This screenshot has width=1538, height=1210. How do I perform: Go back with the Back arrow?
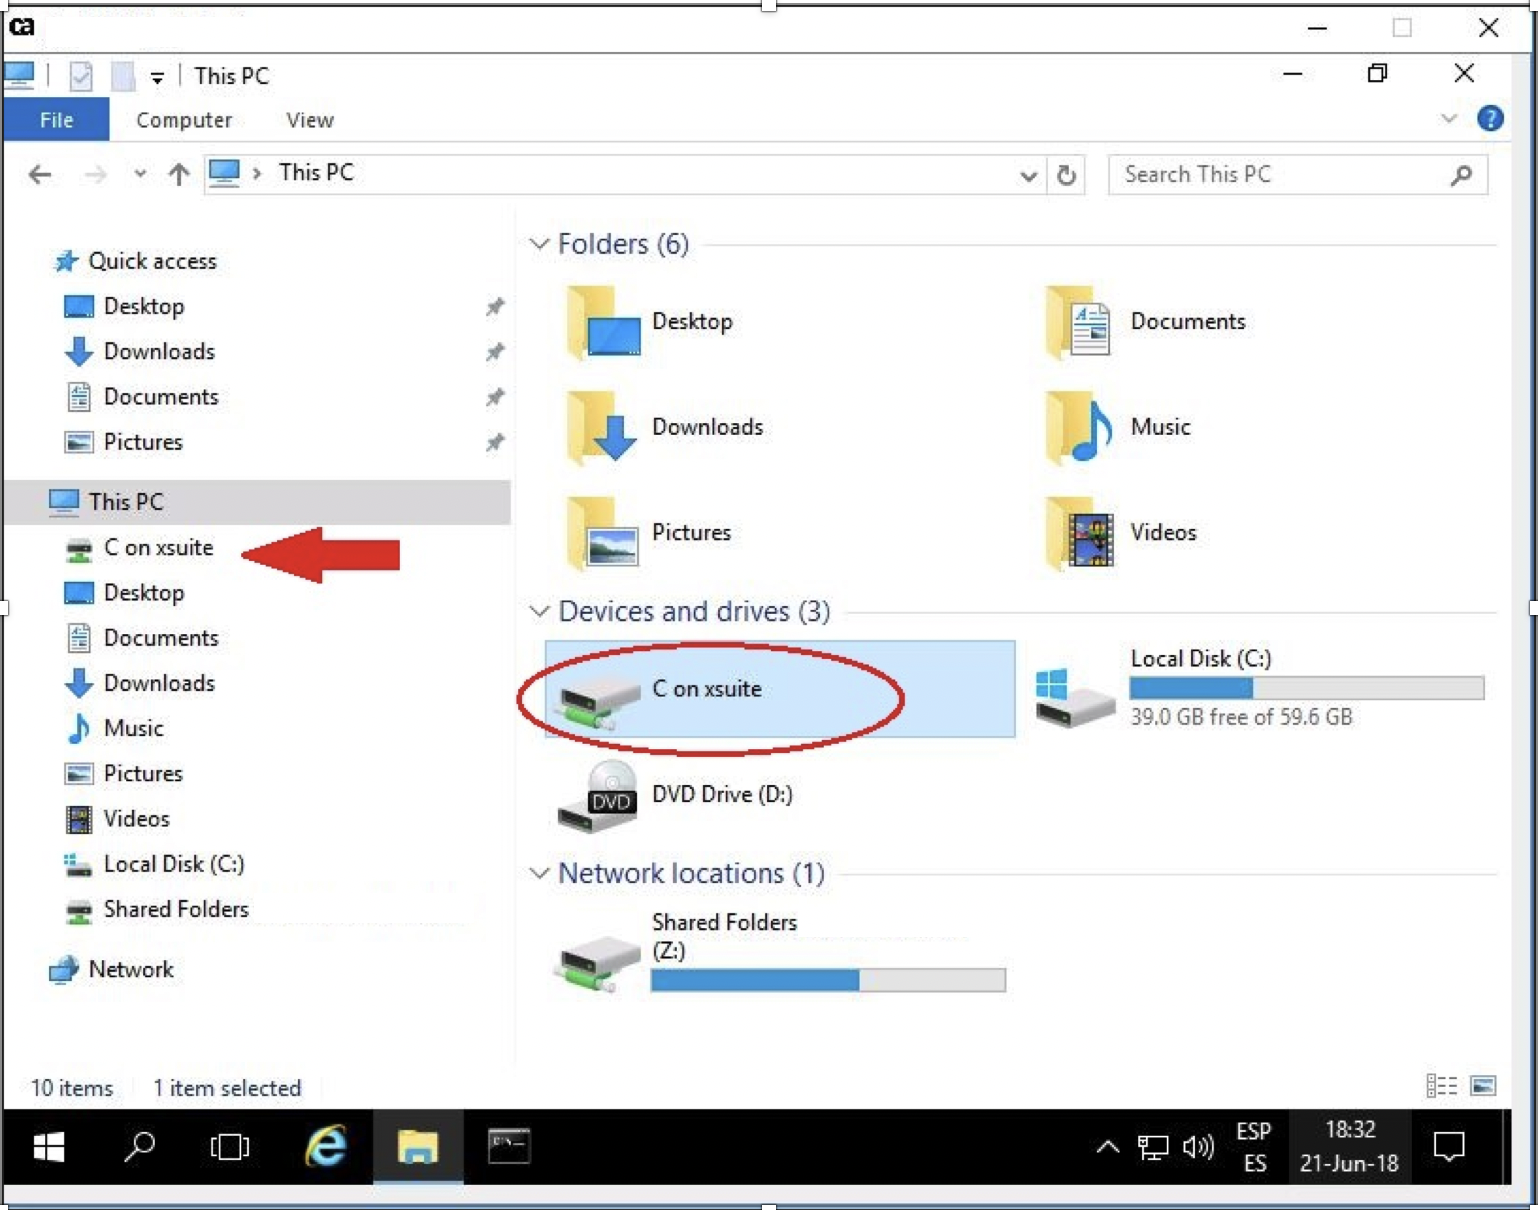(x=40, y=175)
